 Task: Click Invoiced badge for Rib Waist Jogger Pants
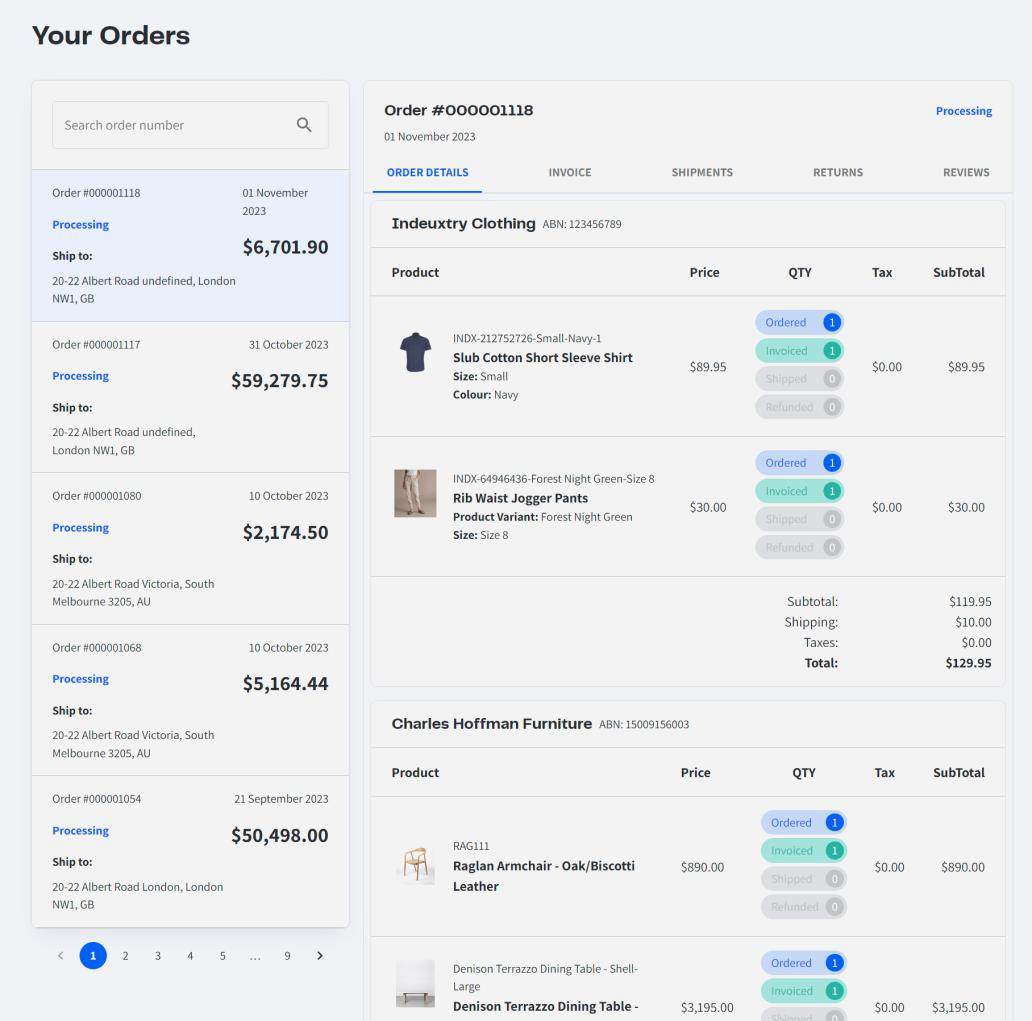pyautogui.click(x=799, y=491)
